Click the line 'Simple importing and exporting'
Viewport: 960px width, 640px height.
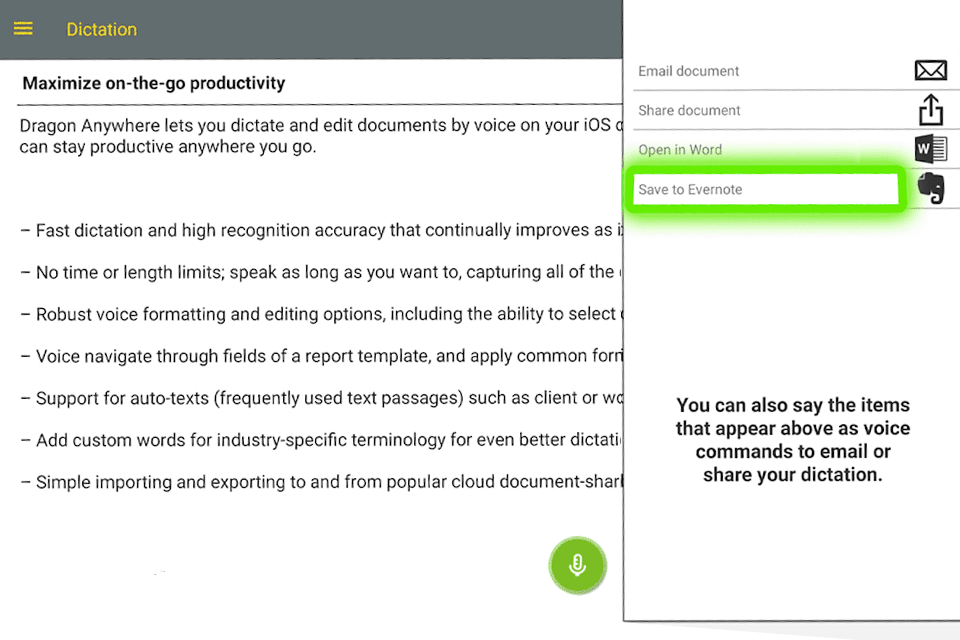coord(321,482)
